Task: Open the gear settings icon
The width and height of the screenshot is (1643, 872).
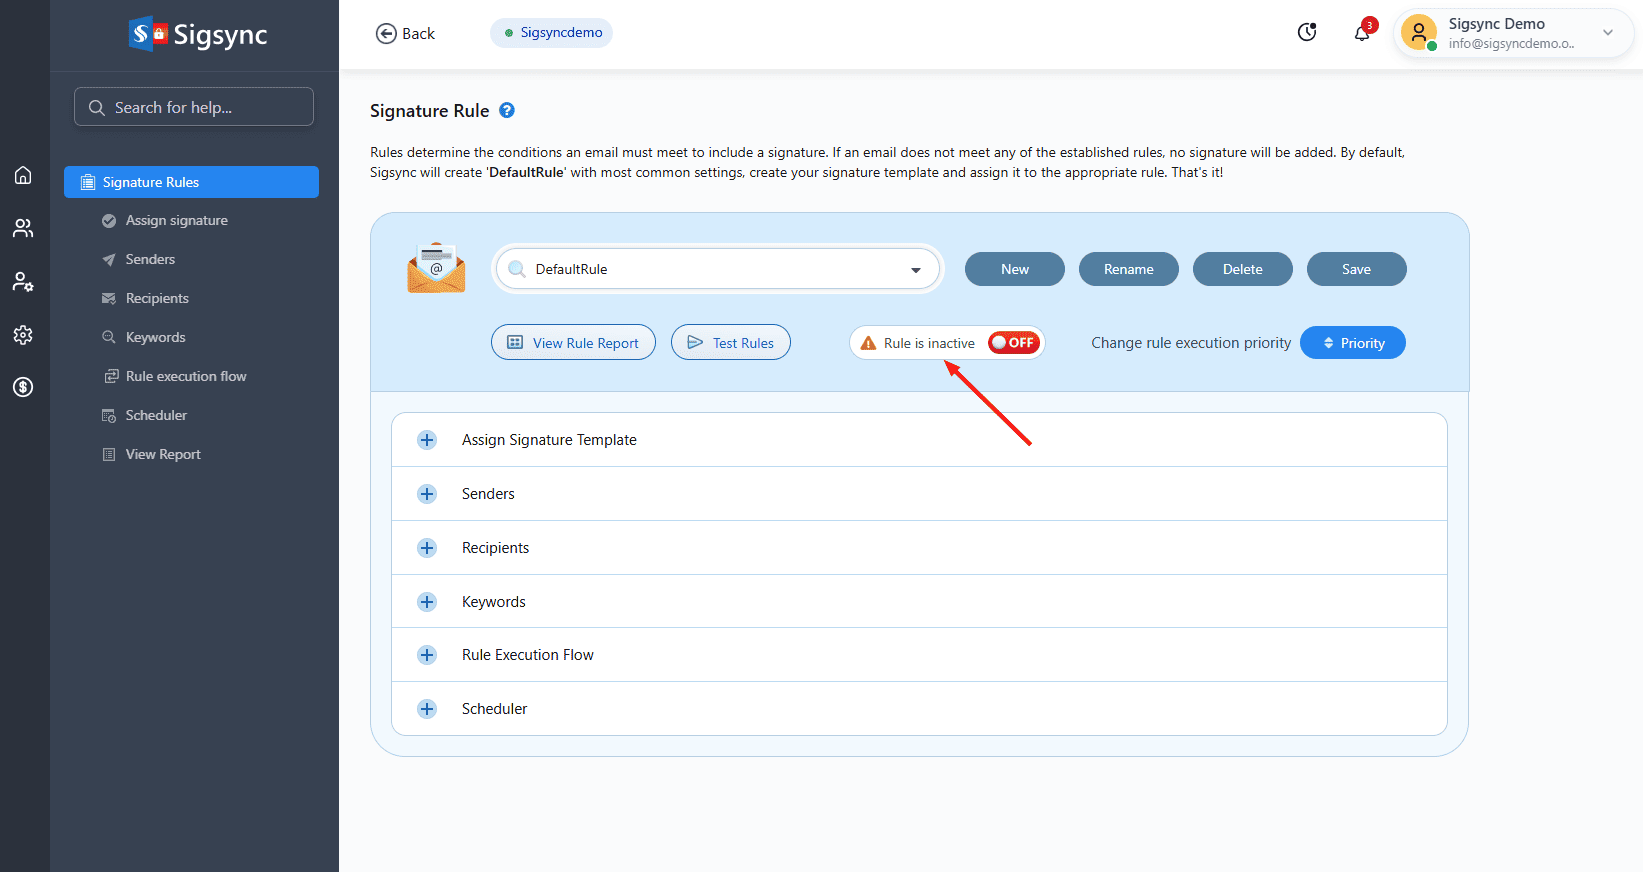Action: (x=23, y=335)
